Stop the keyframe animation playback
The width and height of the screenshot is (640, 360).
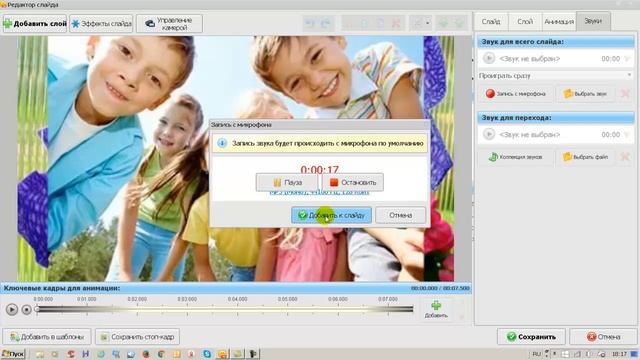click(x=27, y=309)
